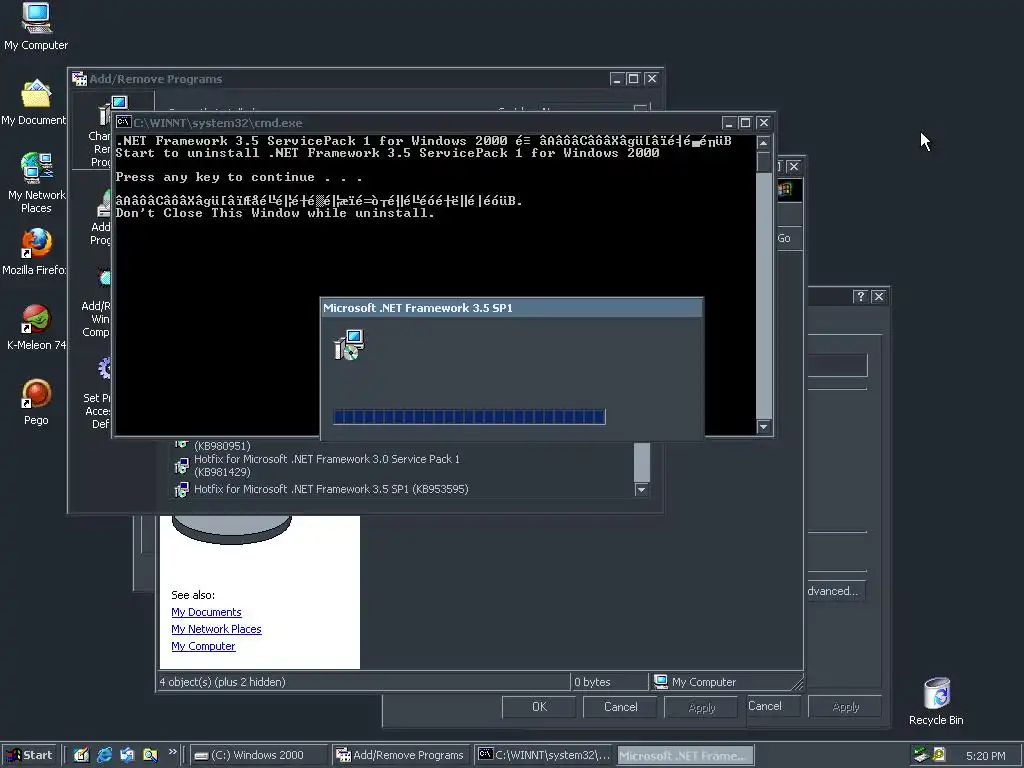The width and height of the screenshot is (1024, 768).
Task: Click the Change or Remove Programs sidebar icon
Action: (111, 111)
